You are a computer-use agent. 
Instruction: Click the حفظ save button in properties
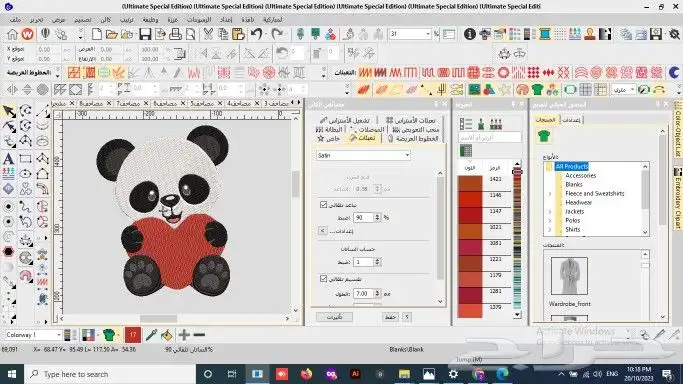click(390, 317)
